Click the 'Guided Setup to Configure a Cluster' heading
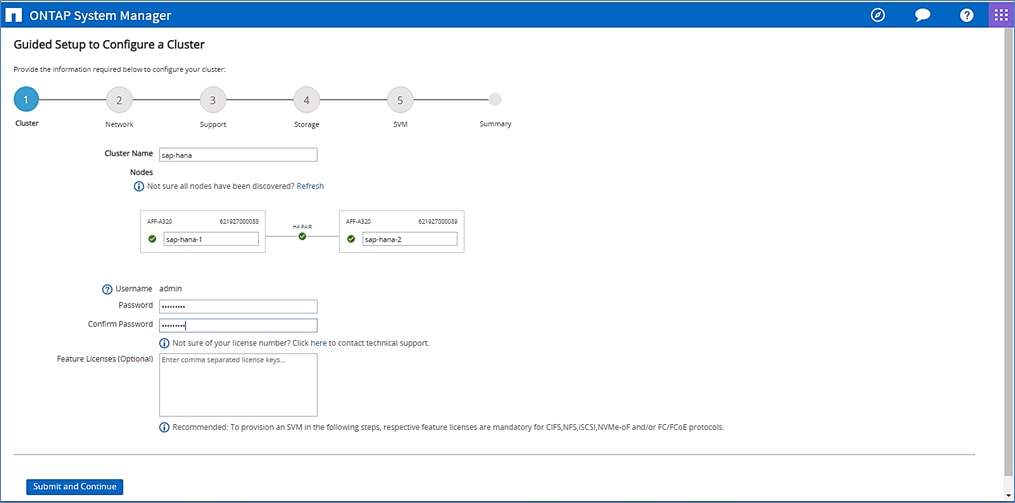 point(109,45)
